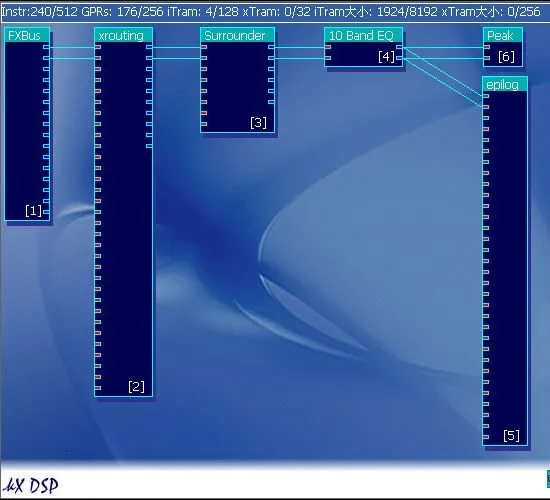Click the second input pin of 10 Band EQ
Viewport: 550px width, 500px height.
point(328,58)
